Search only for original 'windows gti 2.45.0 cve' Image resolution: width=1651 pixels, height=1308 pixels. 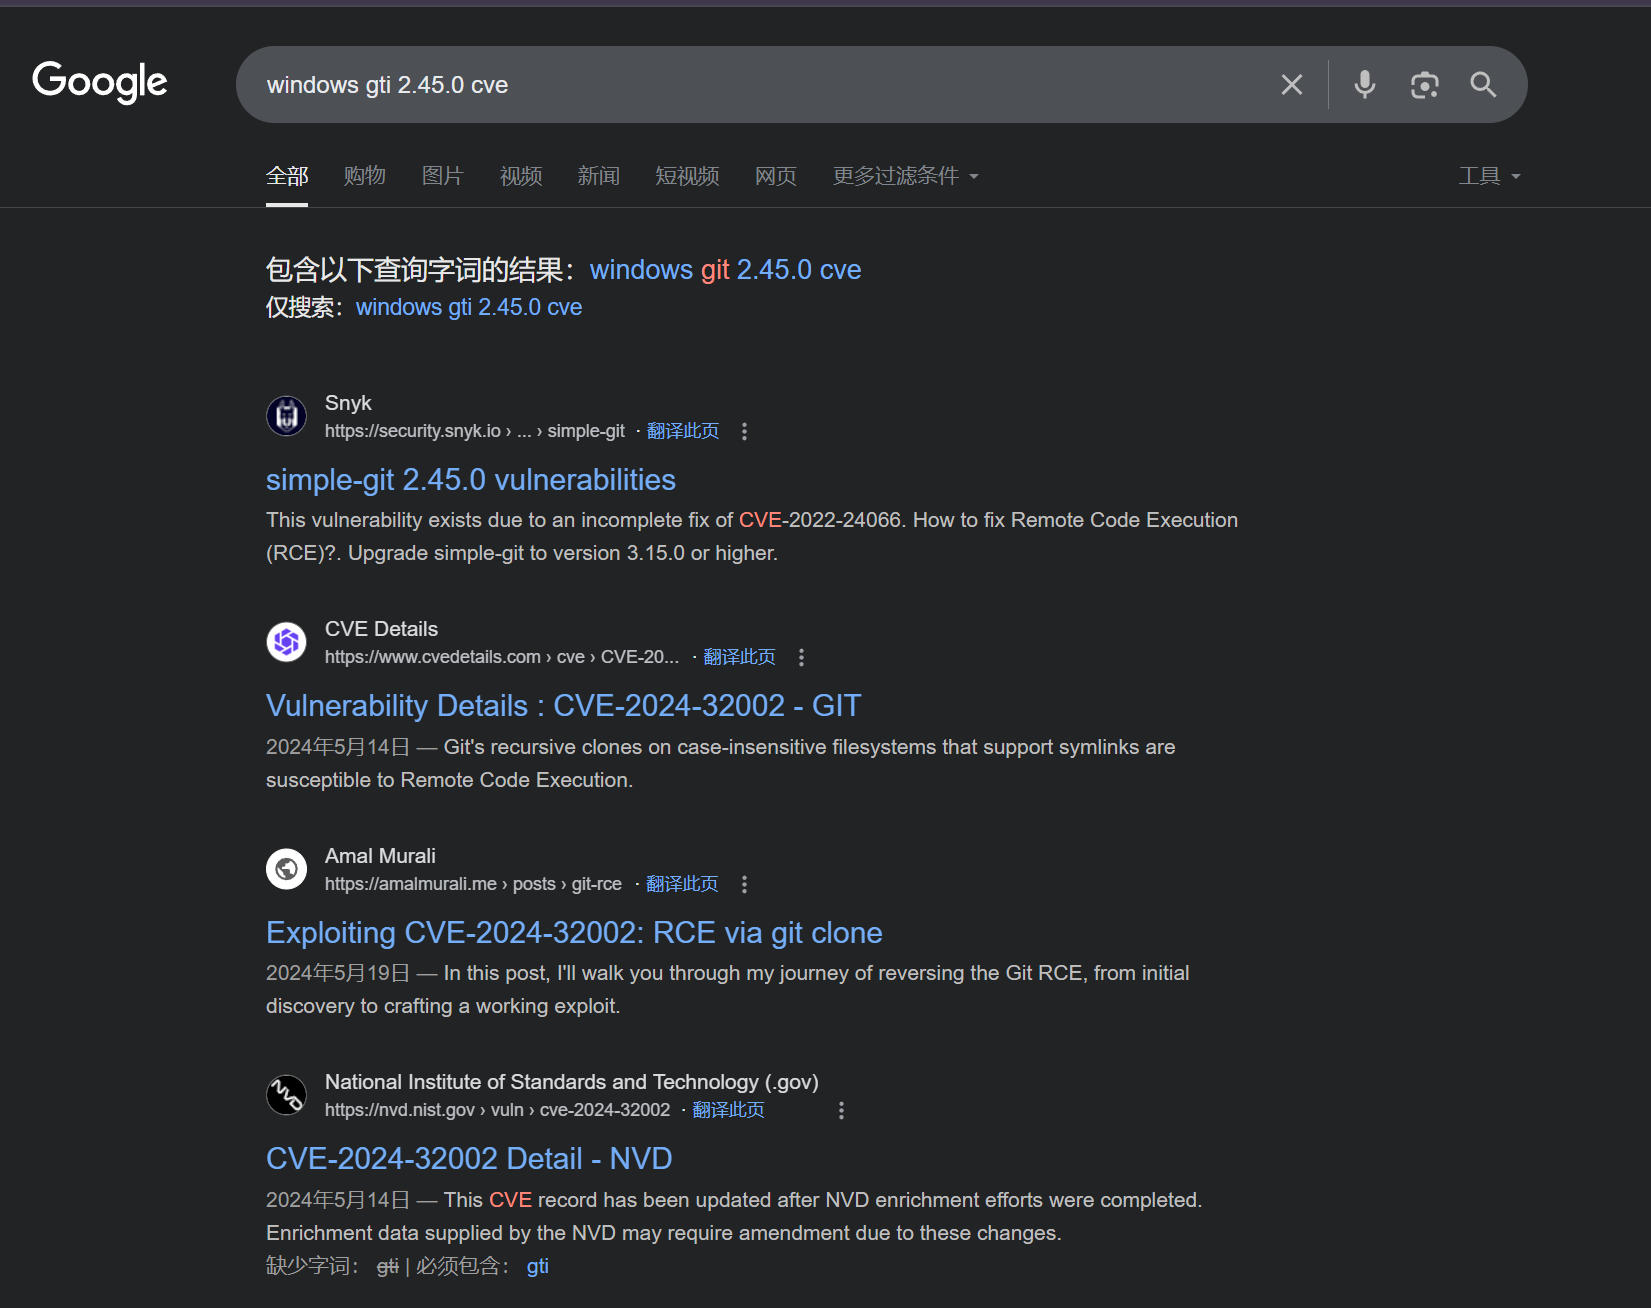tap(468, 307)
